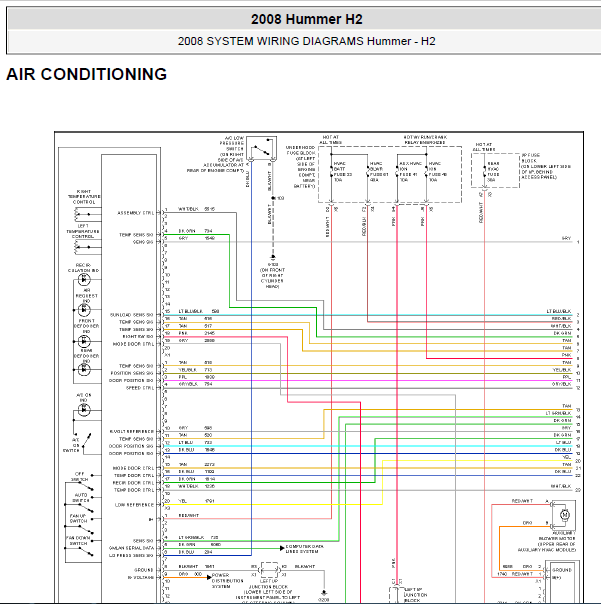The width and height of the screenshot is (601, 604).
Task: Click the 'COMPUTER DATA LINES SYSTEM' reference text
Action: 305,549
